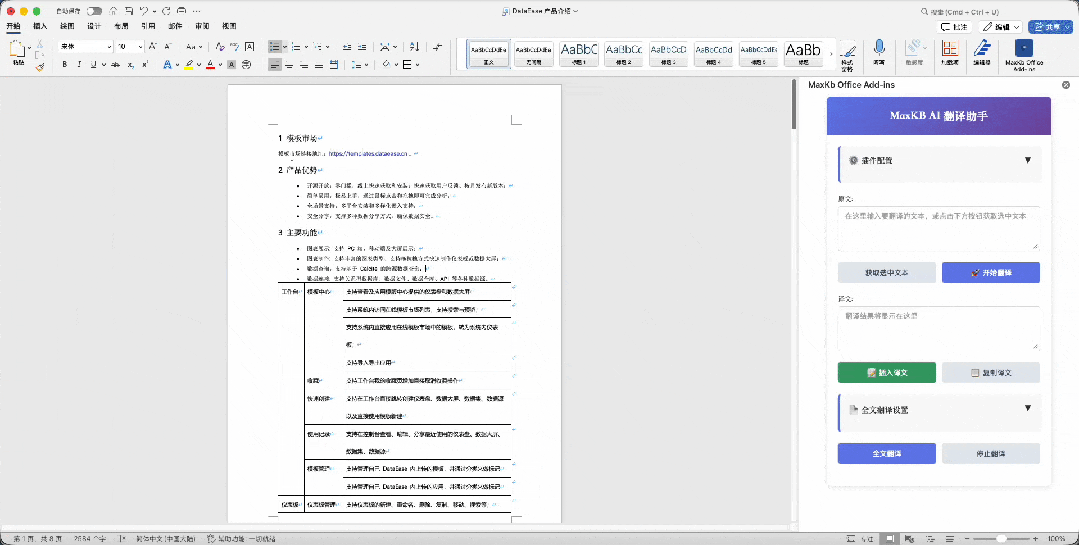
Task: Select Print Layout view in status bar
Action: (890, 538)
